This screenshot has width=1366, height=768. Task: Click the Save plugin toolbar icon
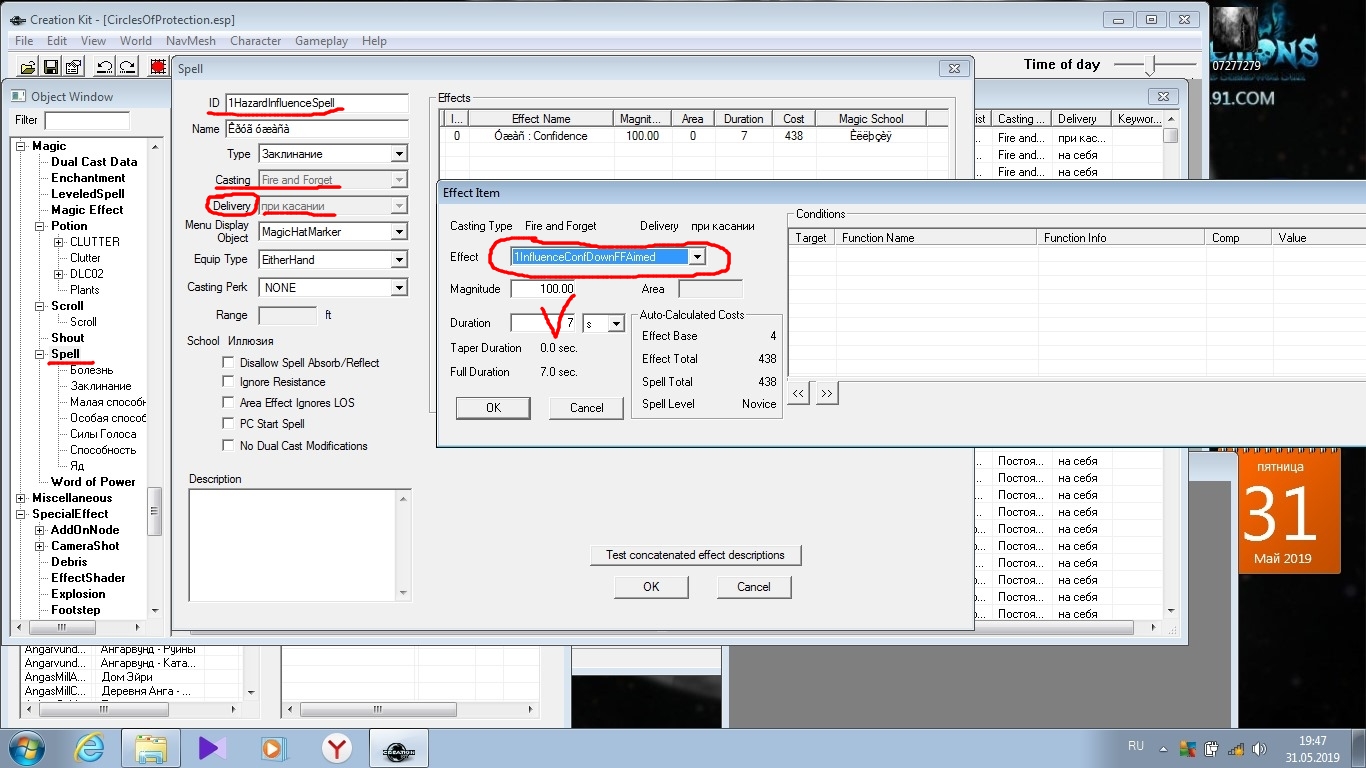50,67
